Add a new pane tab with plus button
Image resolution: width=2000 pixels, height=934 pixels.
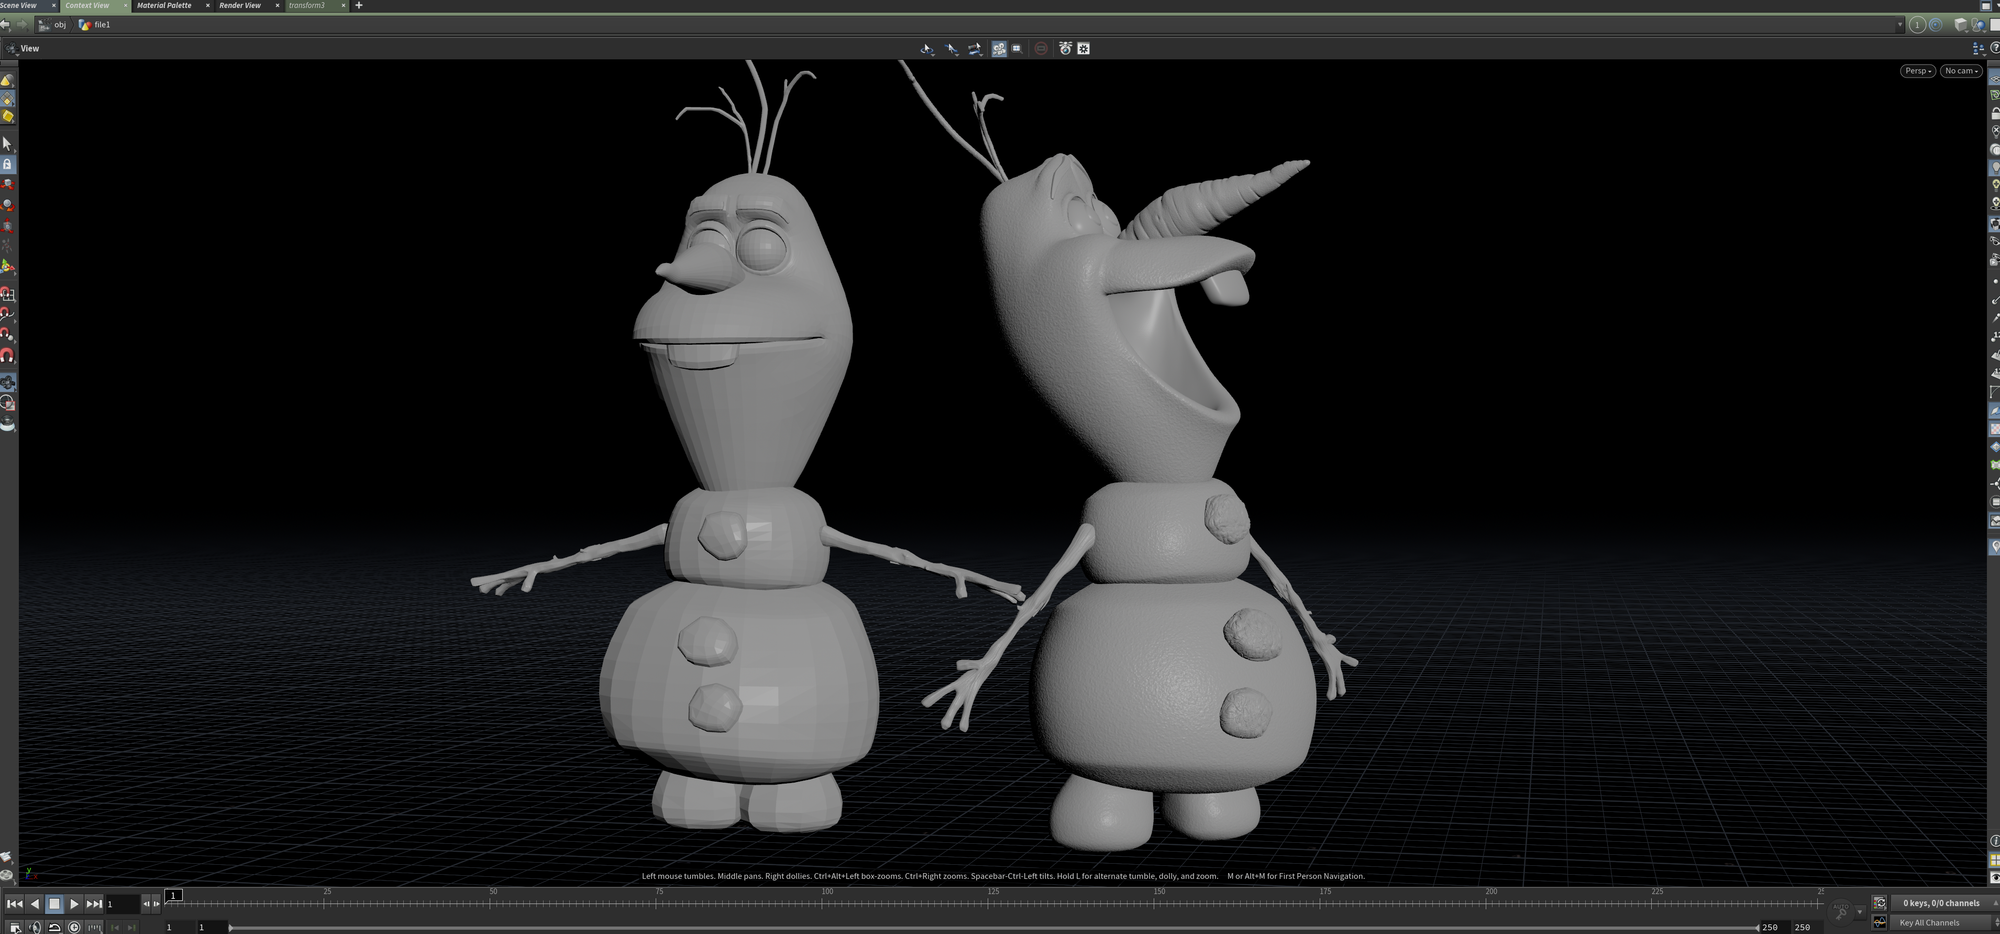[x=359, y=5]
